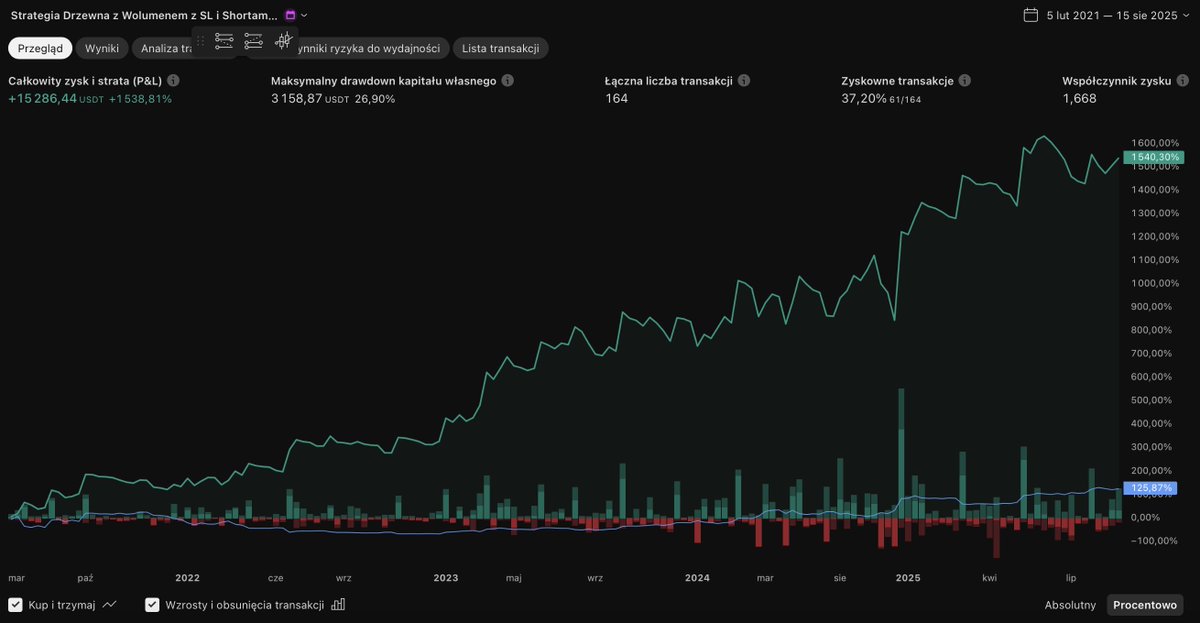Click the total profit value +15 286,44

(x=43, y=99)
